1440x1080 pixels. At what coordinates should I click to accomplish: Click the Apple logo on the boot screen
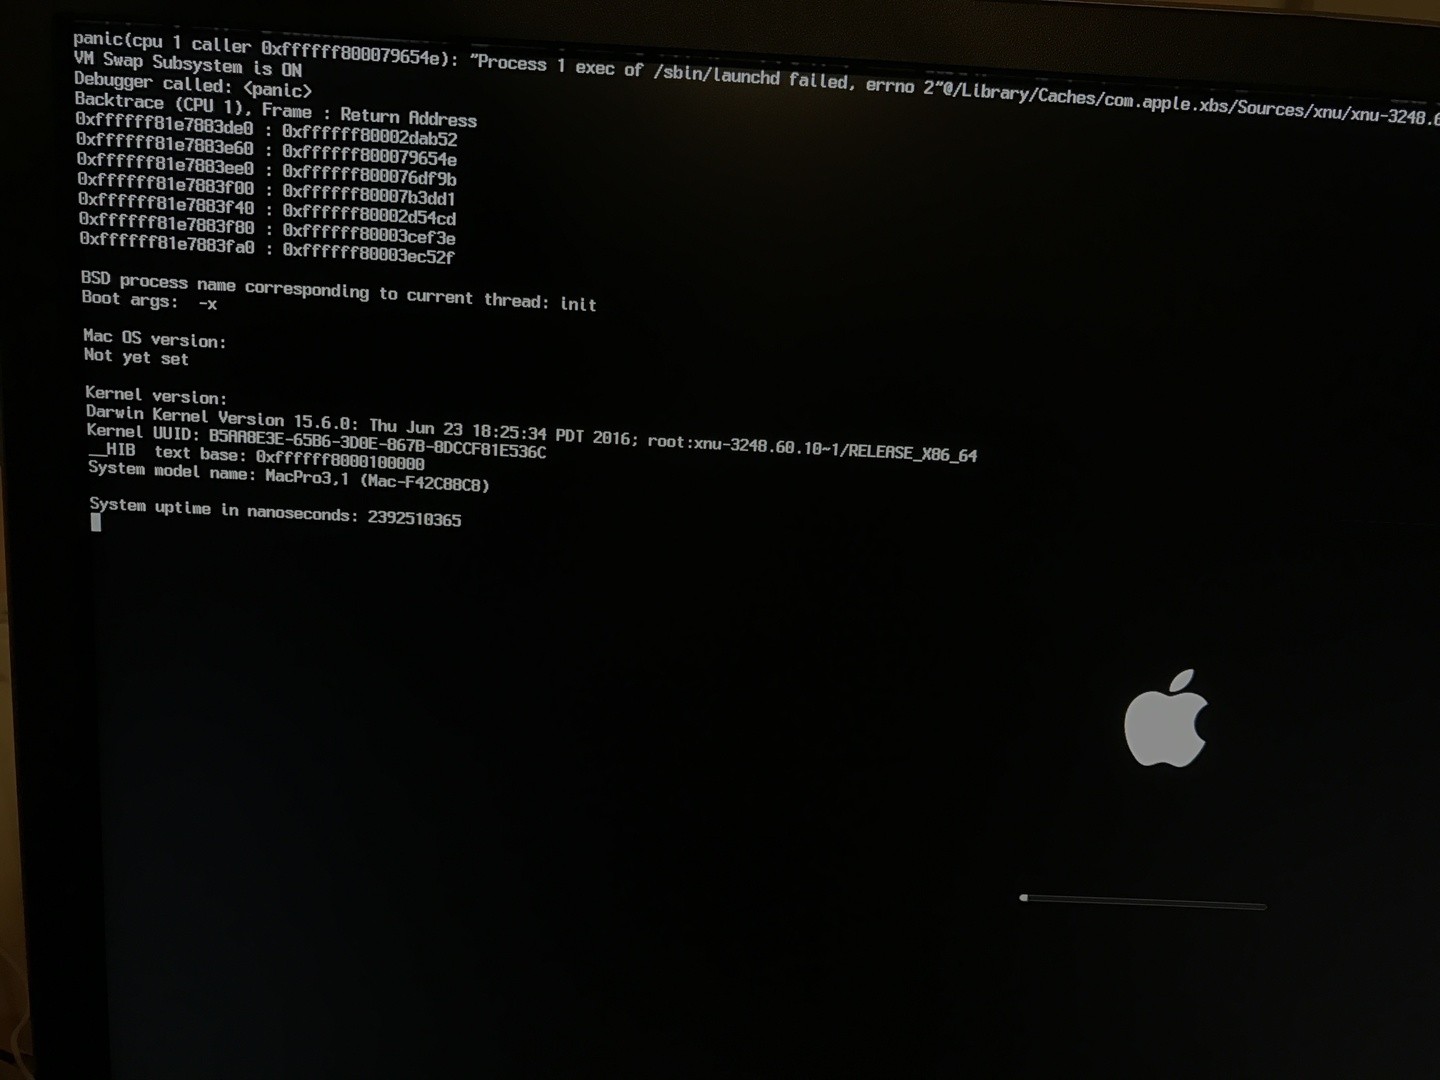click(x=1166, y=718)
